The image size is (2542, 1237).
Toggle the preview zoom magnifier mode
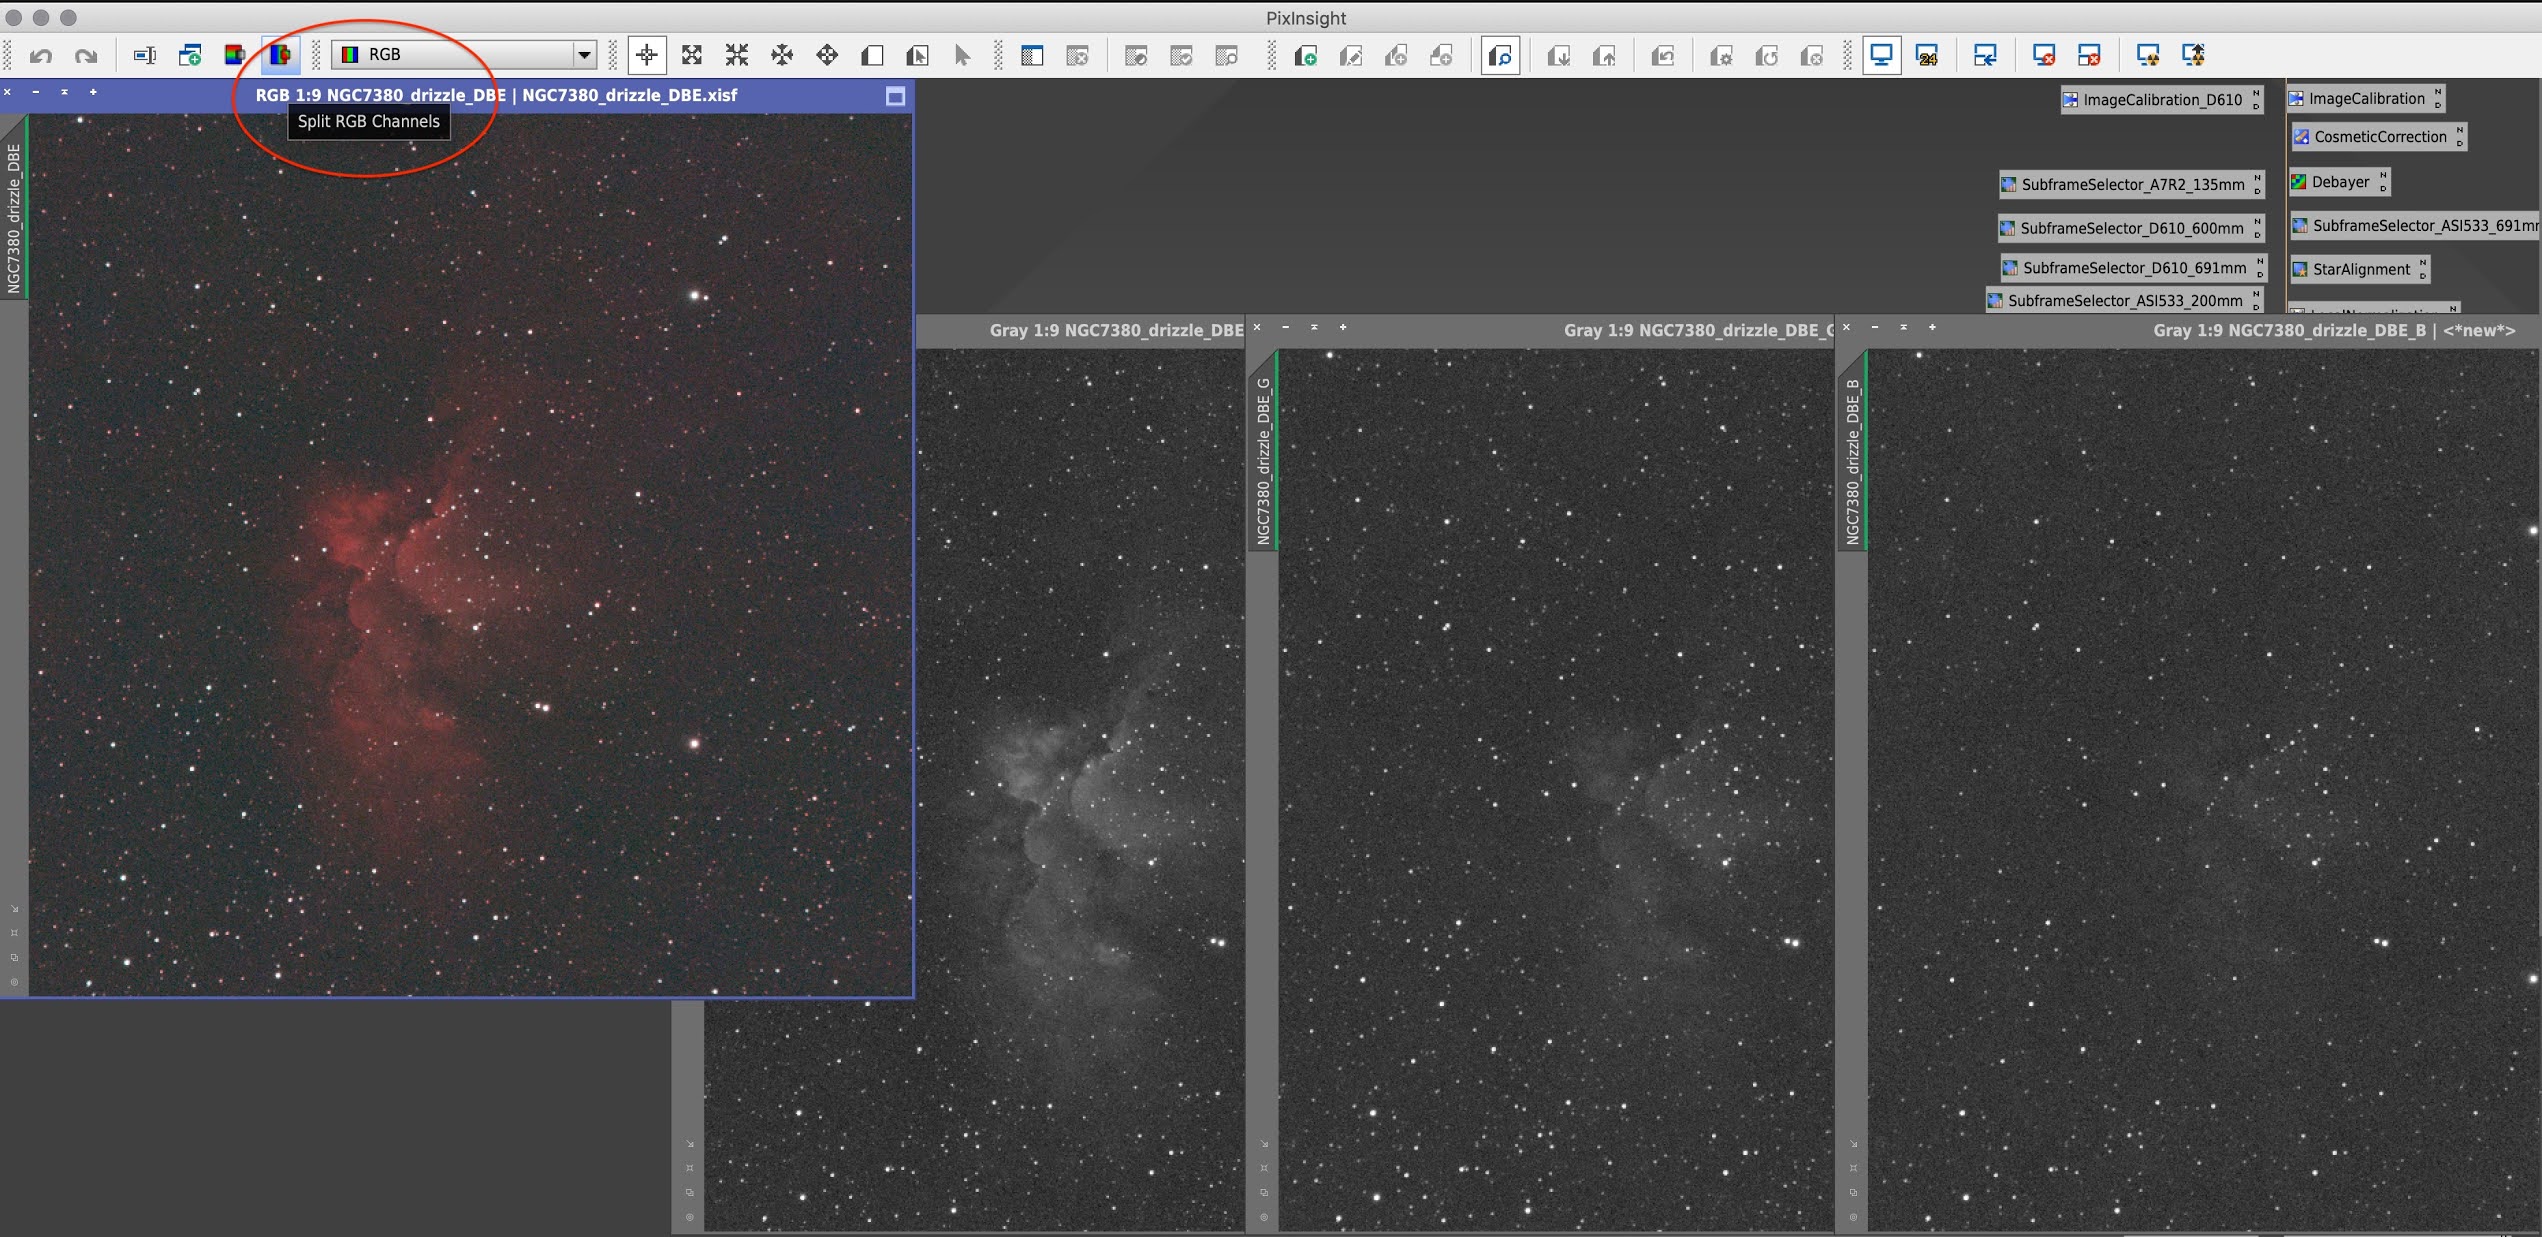pyautogui.click(x=1500, y=56)
